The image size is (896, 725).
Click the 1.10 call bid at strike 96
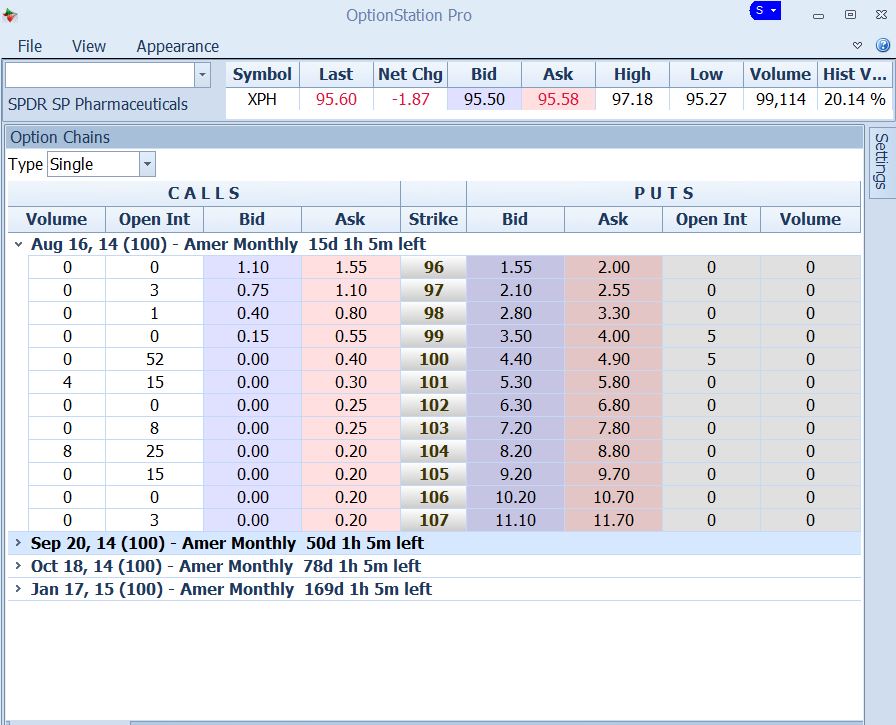252,267
